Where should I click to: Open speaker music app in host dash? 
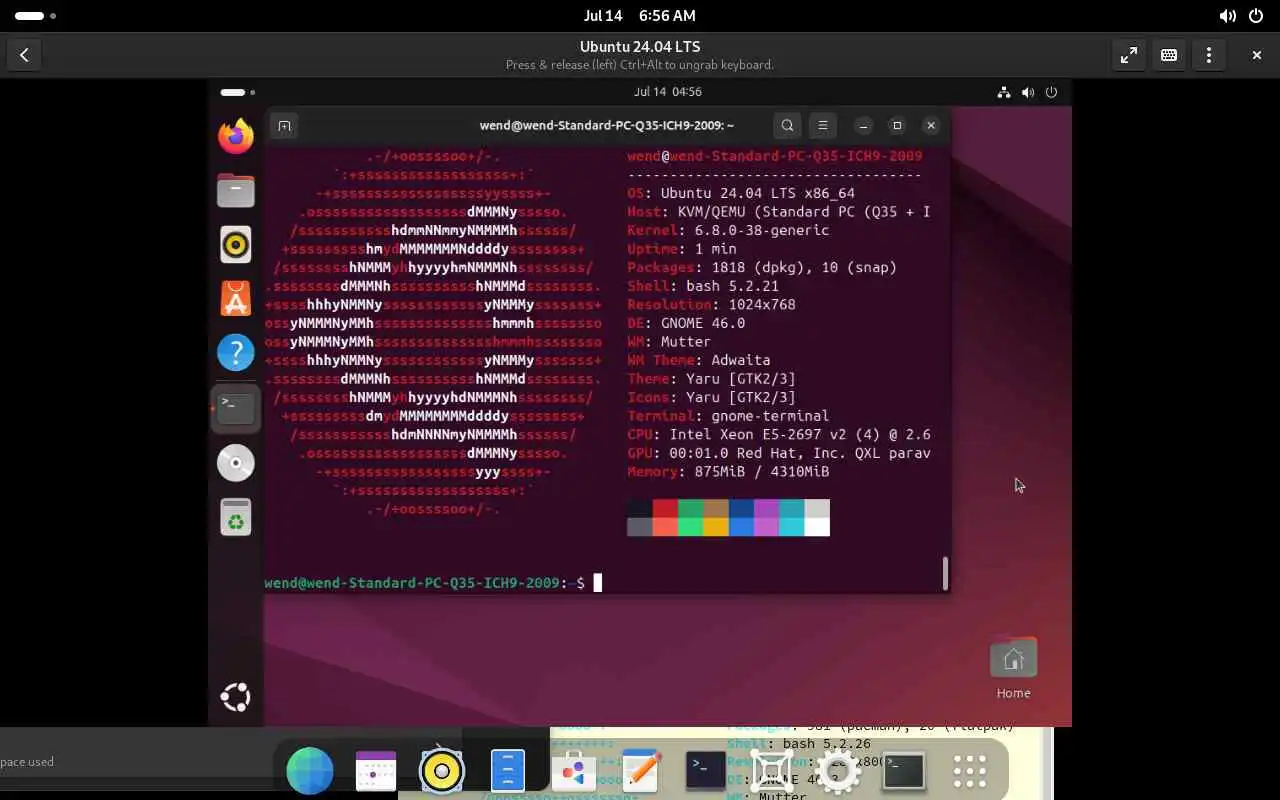tap(442, 771)
